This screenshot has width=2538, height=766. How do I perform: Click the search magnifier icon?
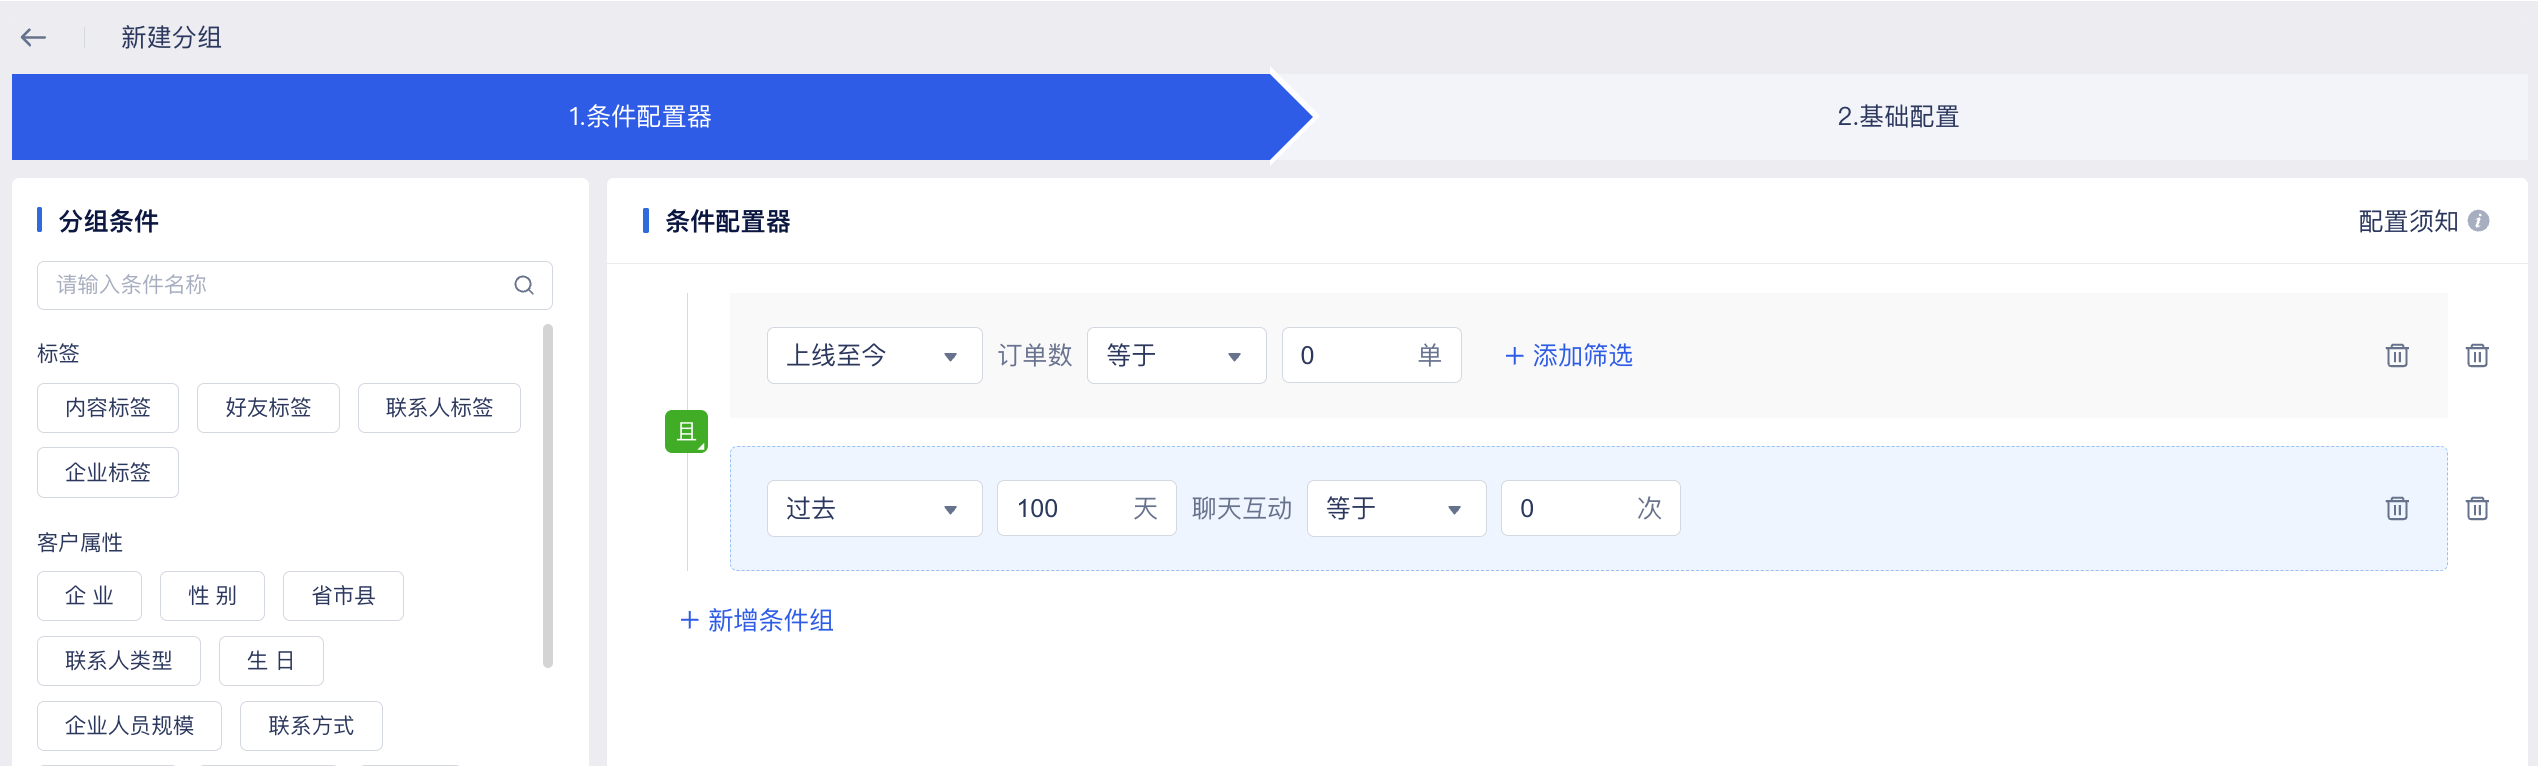pos(524,285)
